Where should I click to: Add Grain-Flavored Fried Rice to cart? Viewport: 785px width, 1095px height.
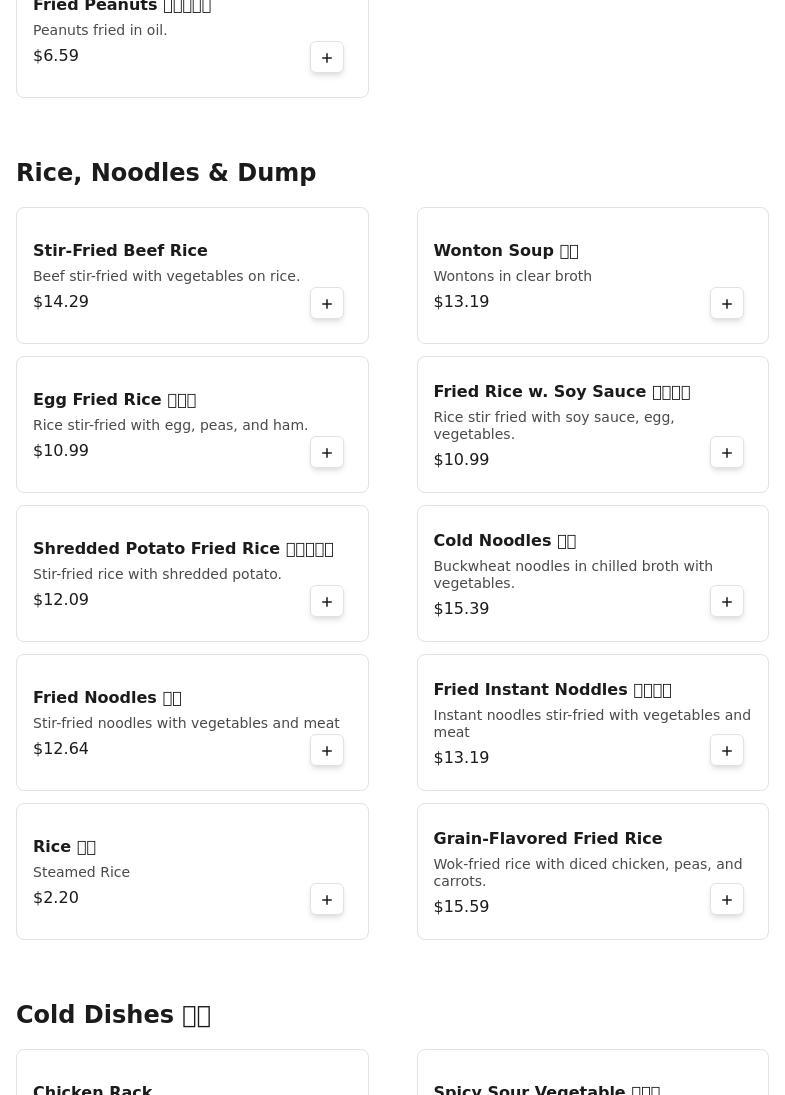727,900
